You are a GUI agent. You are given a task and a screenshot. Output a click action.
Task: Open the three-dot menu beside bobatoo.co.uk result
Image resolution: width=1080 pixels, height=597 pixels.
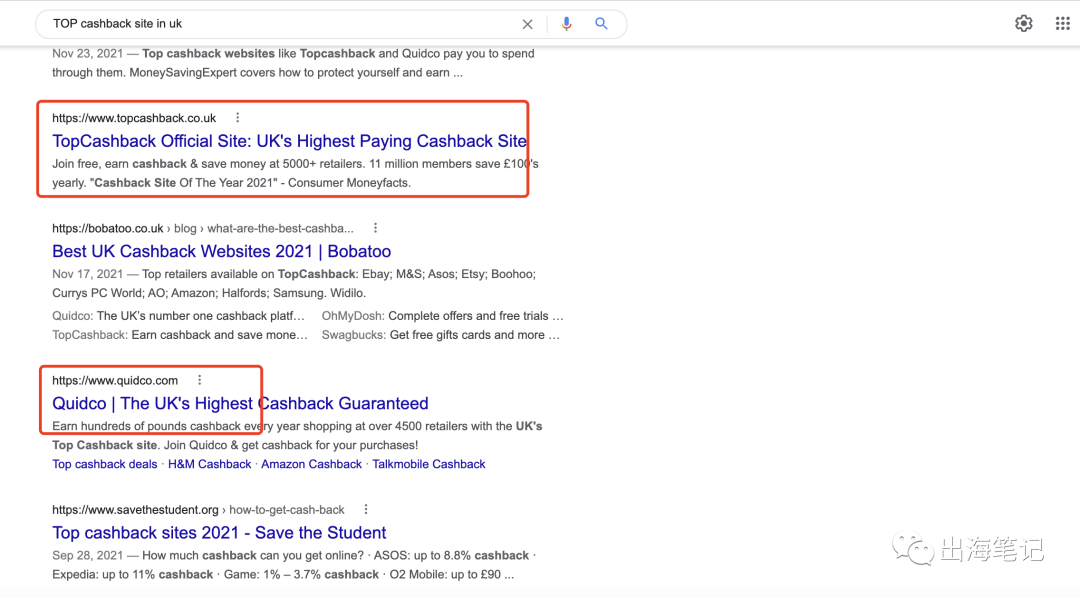[375, 228]
